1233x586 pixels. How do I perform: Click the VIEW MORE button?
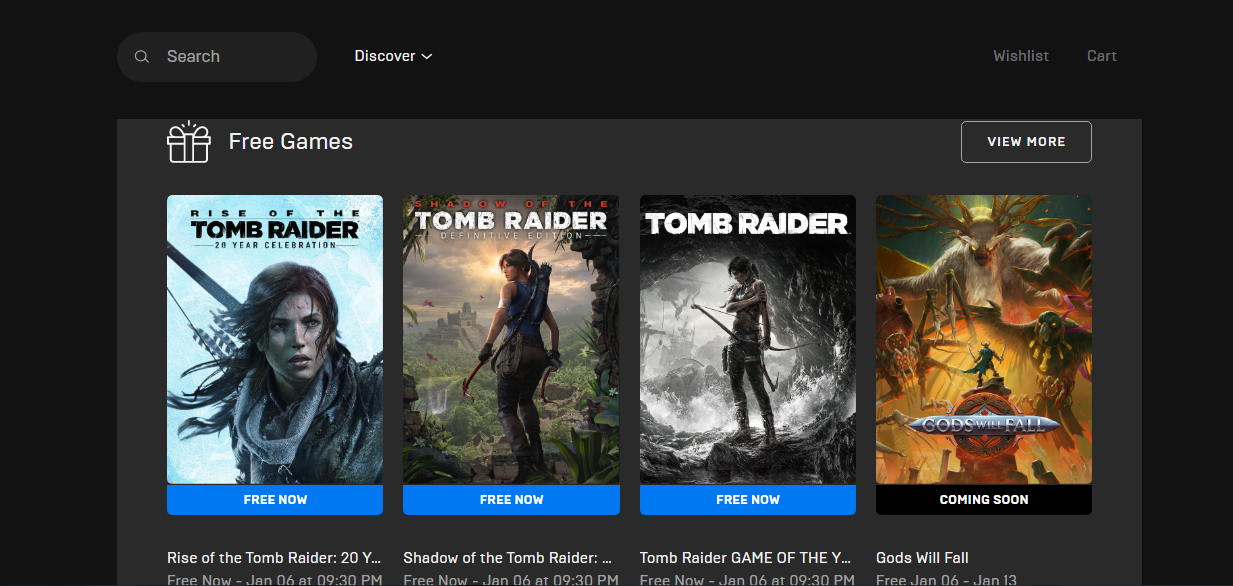pyautogui.click(x=1026, y=142)
